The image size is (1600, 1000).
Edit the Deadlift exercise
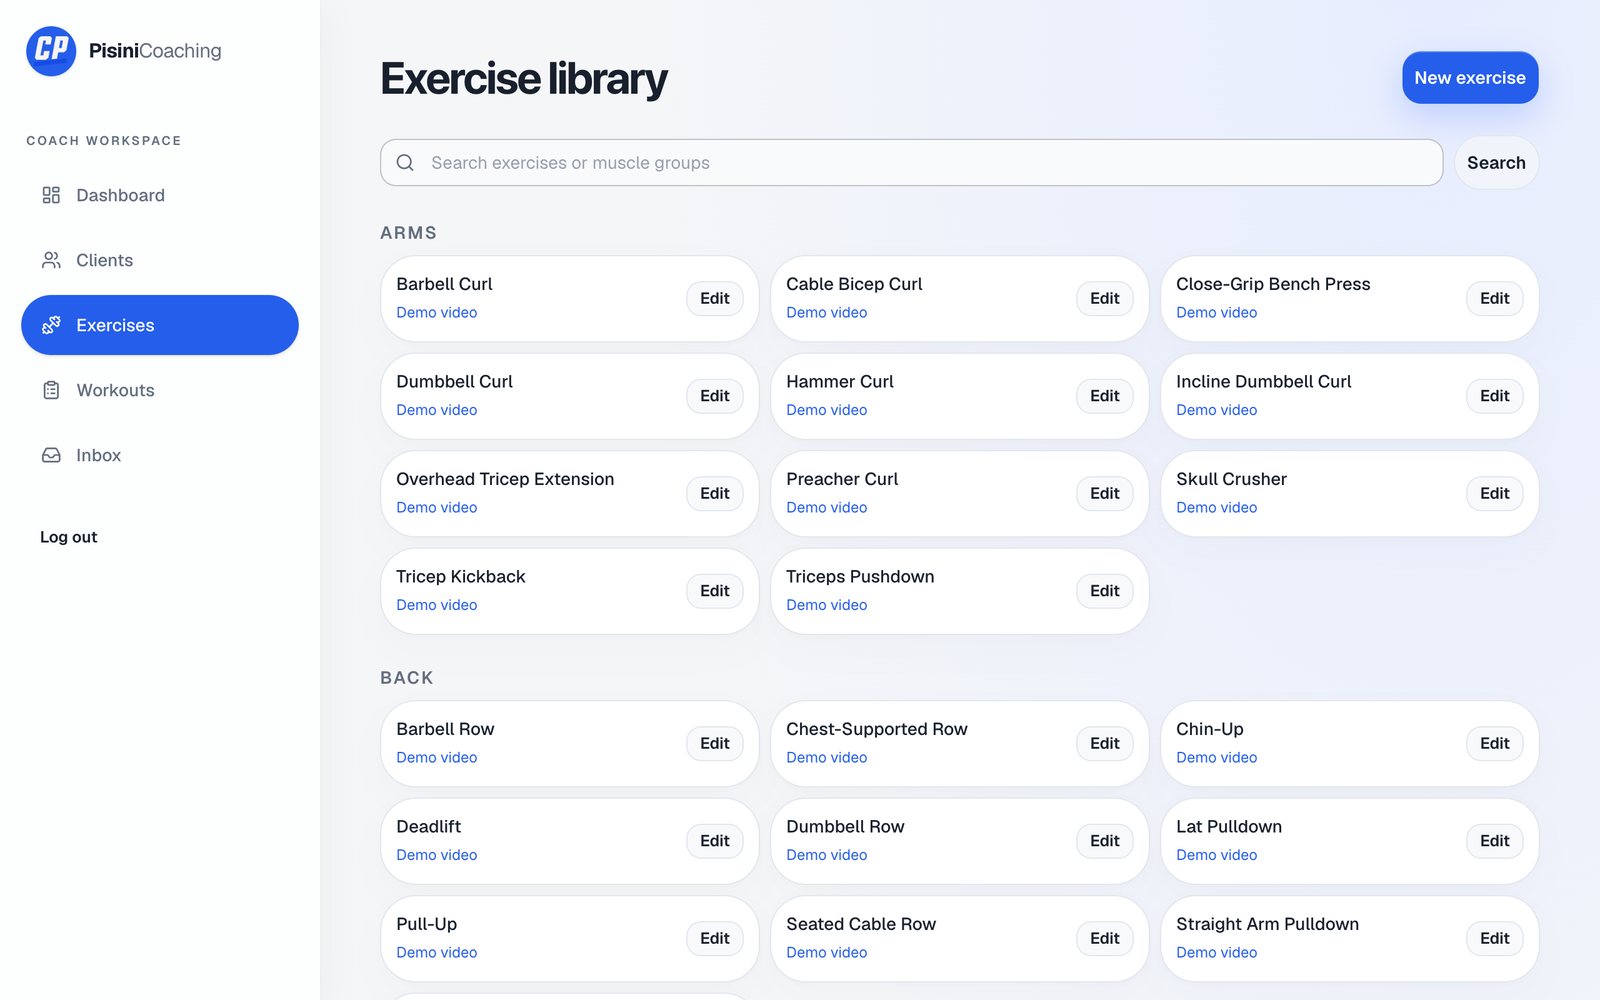(715, 841)
